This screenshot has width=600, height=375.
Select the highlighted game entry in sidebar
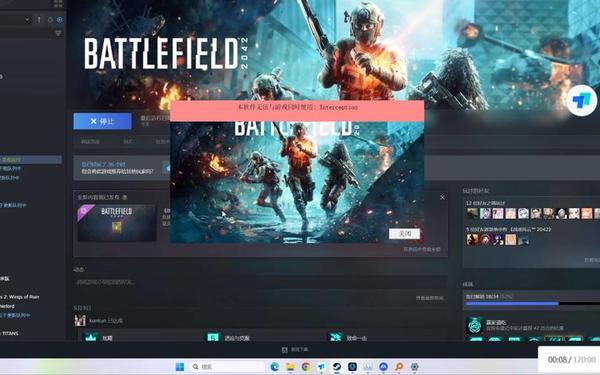point(31,160)
